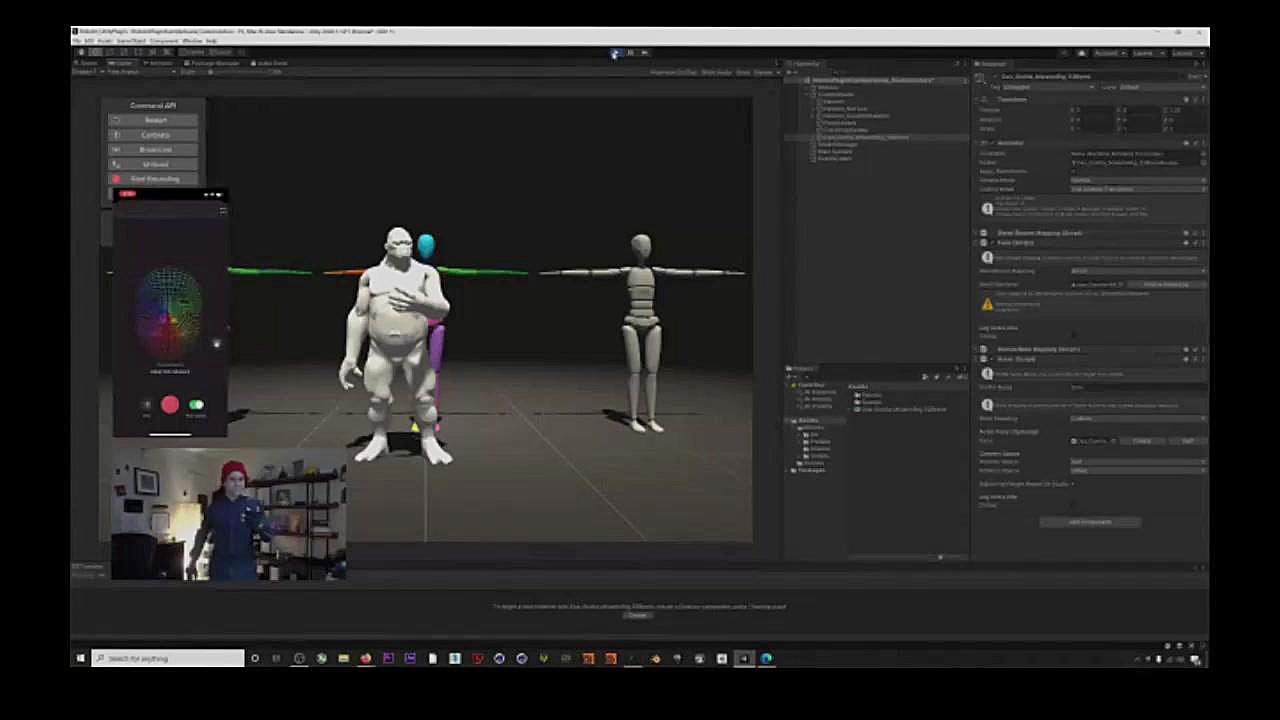This screenshot has width=1280, height=720.
Task: Click the cloud services icon
Action: 1082,53
